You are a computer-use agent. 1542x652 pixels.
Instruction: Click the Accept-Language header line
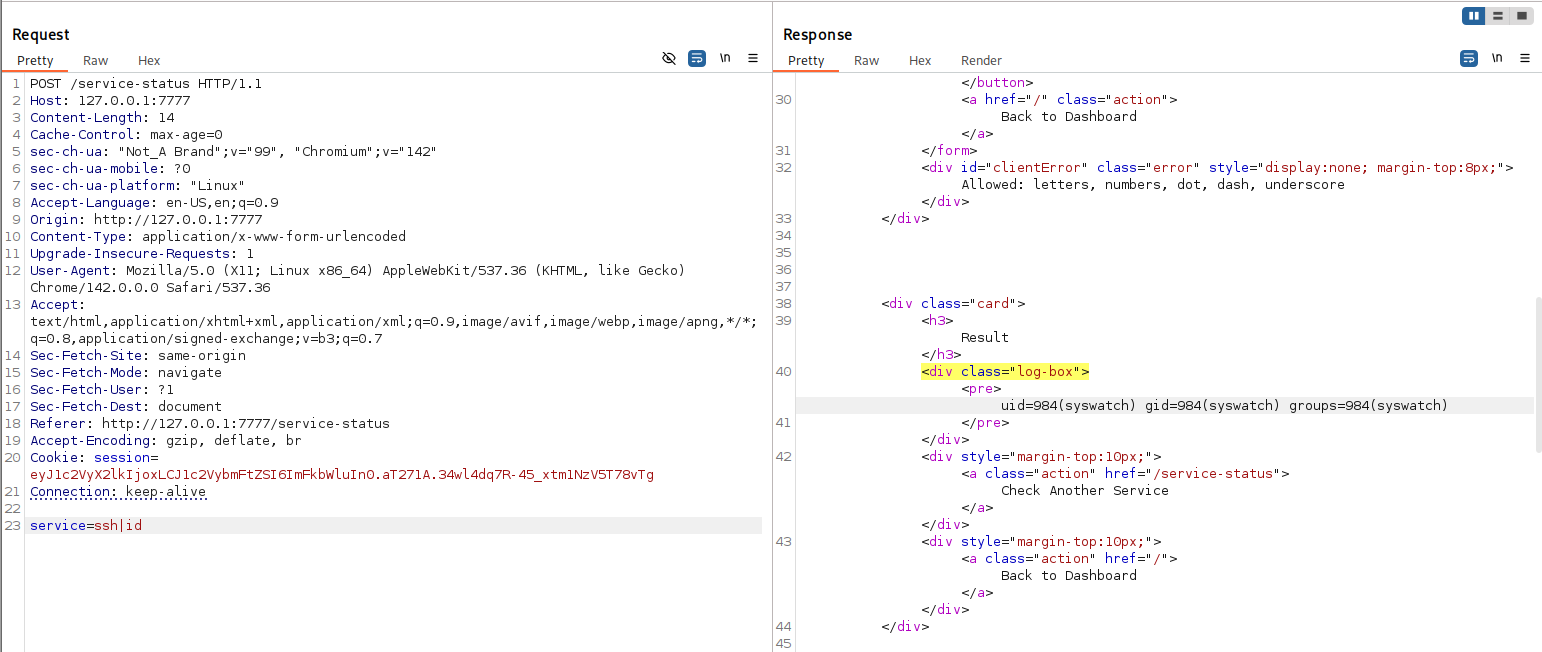click(154, 203)
